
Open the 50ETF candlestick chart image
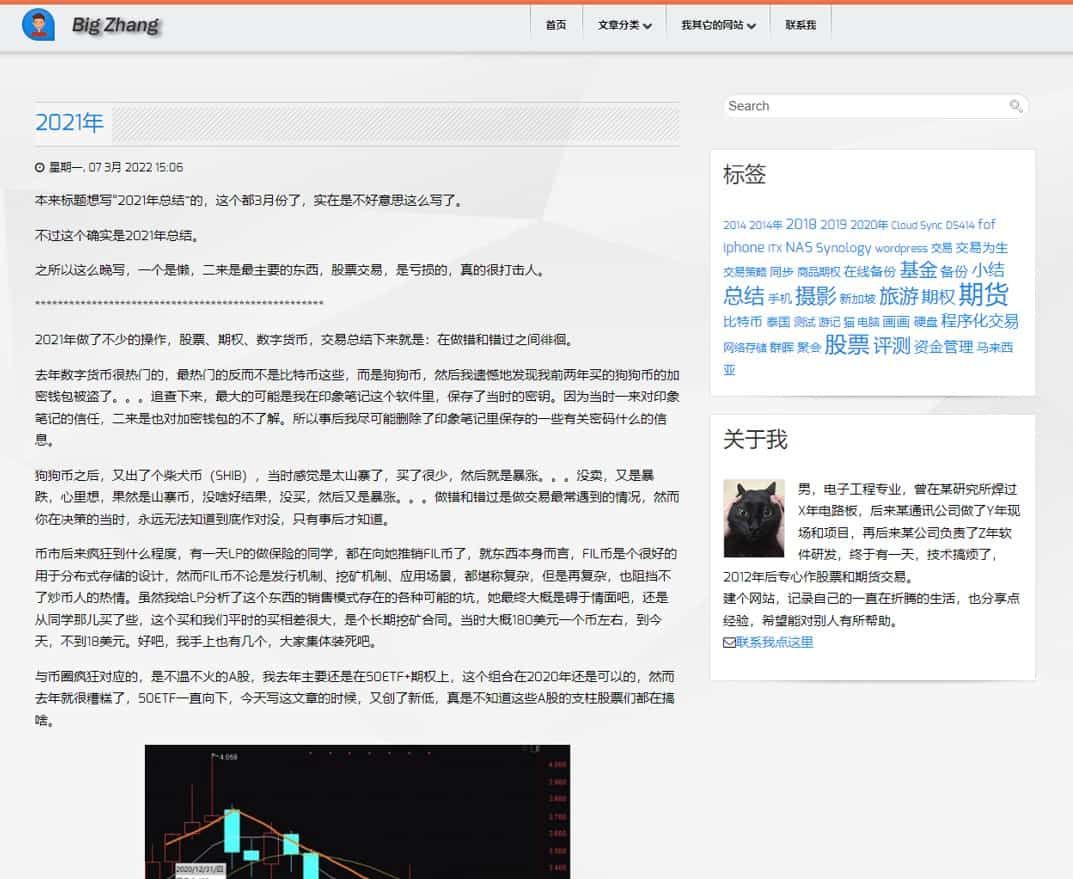[x=357, y=811]
